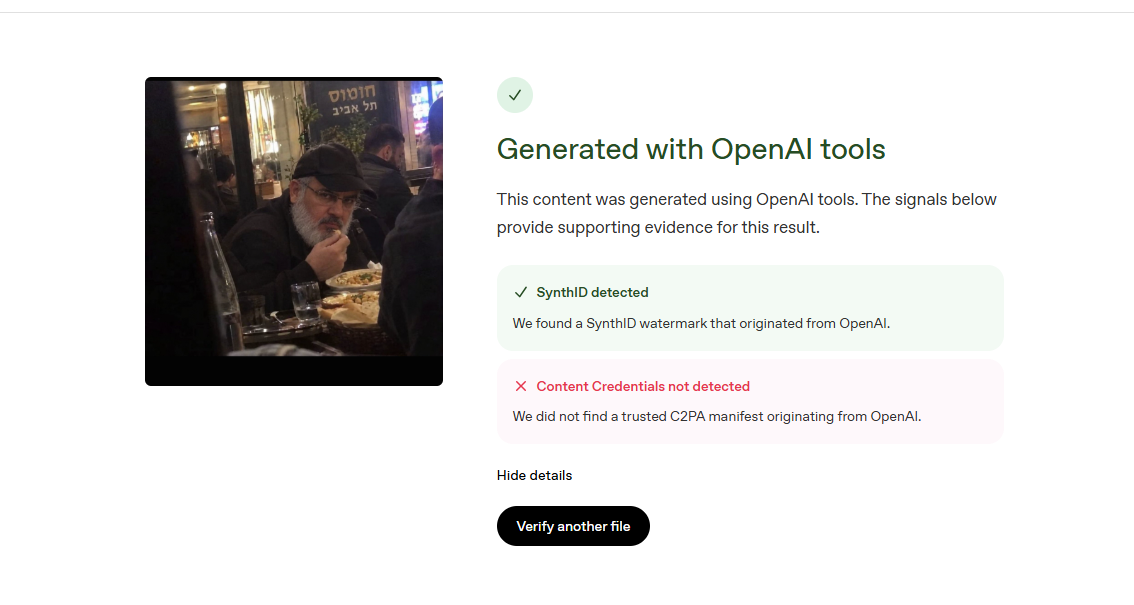Image resolution: width=1134 pixels, height=605 pixels.
Task: Click the SynthID detected checkmark icon
Action: pyautogui.click(x=521, y=293)
